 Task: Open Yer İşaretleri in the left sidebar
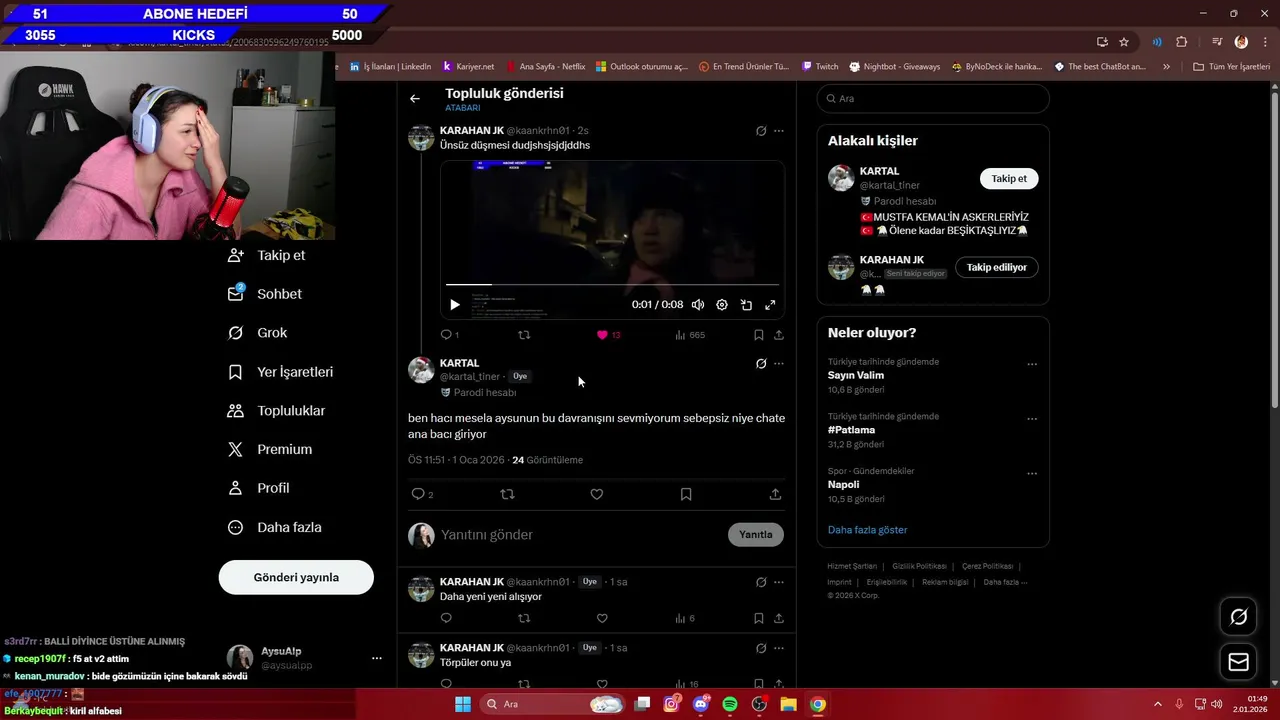[281, 372]
